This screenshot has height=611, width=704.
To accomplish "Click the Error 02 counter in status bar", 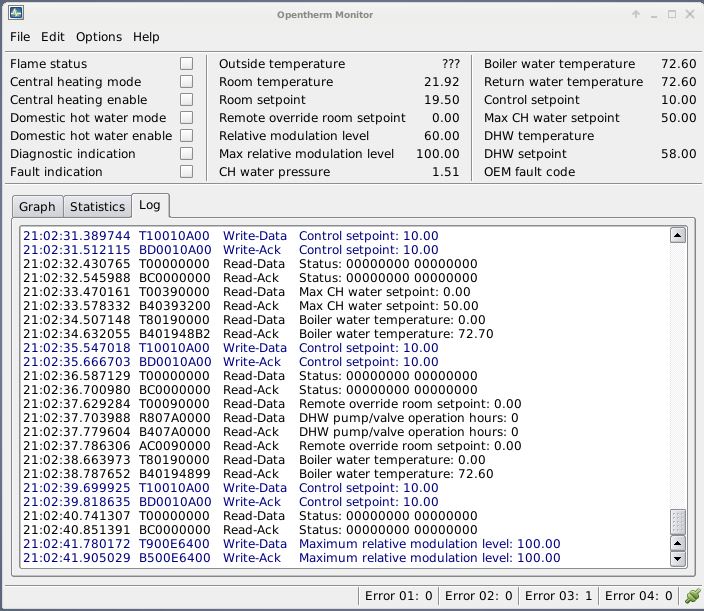I will coord(478,596).
